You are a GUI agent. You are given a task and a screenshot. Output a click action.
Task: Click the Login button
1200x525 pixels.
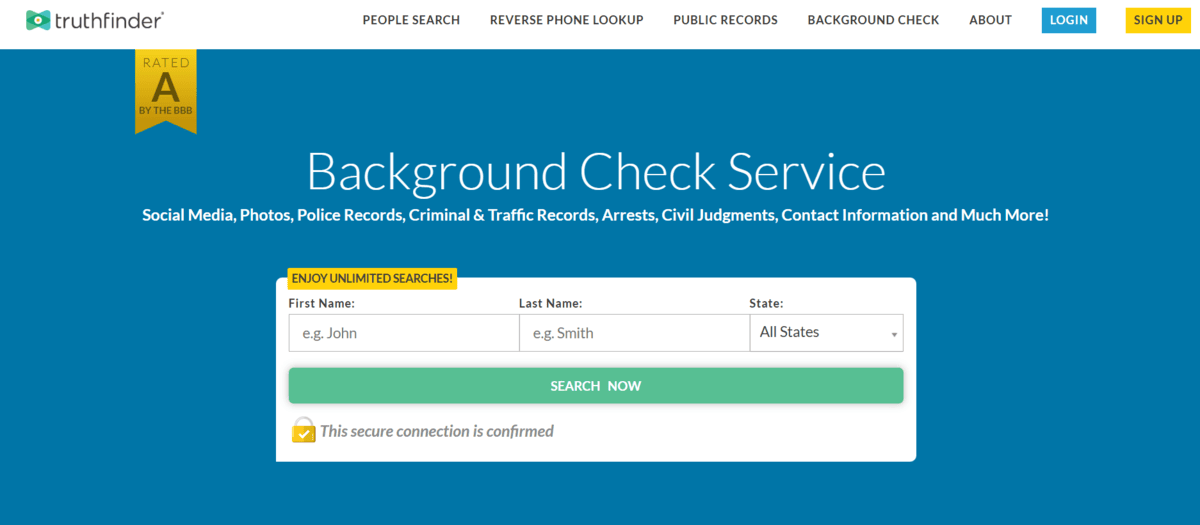[x=1069, y=20]
